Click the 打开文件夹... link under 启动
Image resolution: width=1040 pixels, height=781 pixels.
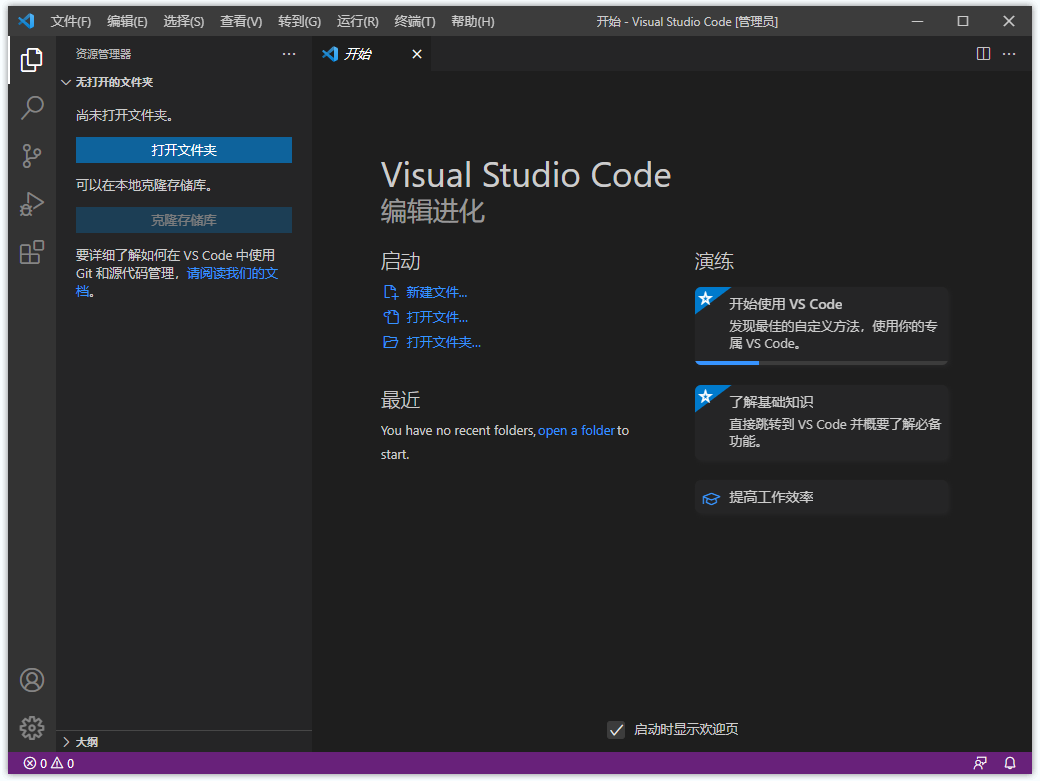443,342
